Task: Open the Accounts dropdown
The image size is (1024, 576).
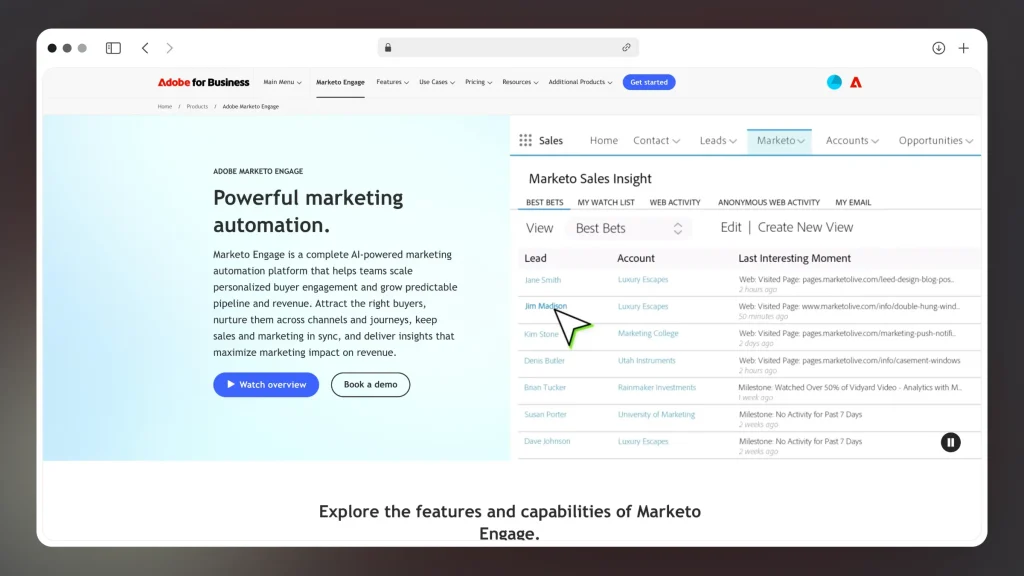Action: 851,140
